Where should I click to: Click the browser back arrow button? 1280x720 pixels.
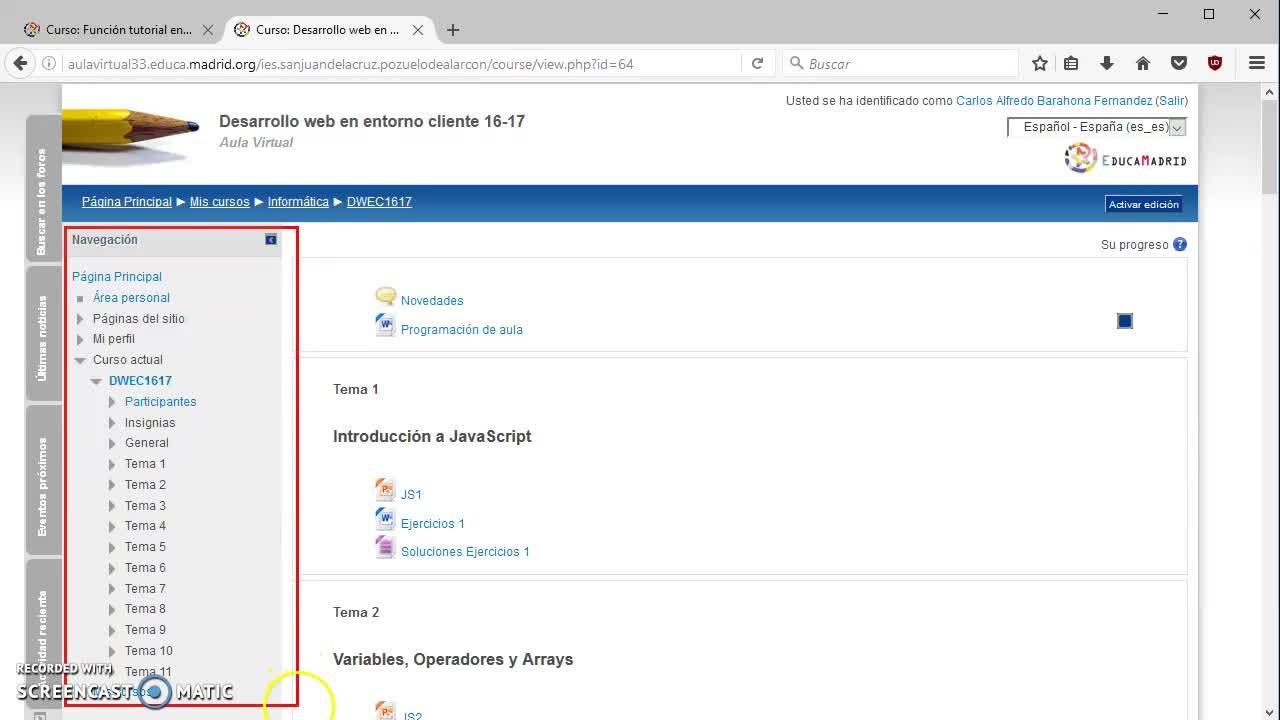pyautogui.click(x=20, y=63)
